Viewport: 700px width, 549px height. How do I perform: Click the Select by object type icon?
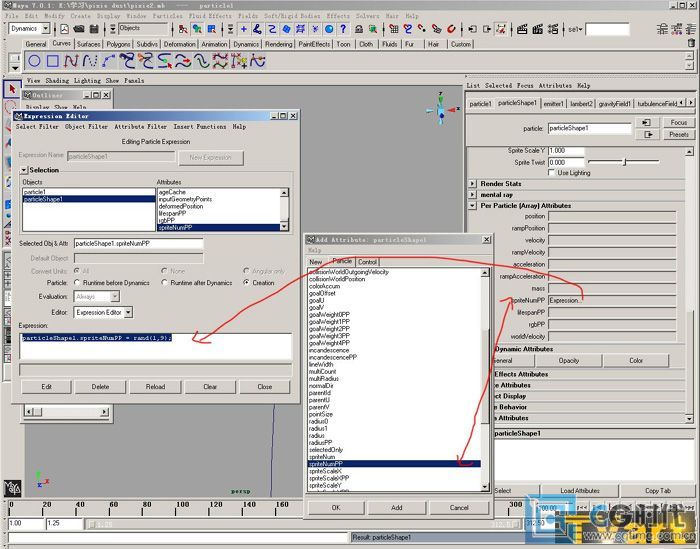pos(197,29)
